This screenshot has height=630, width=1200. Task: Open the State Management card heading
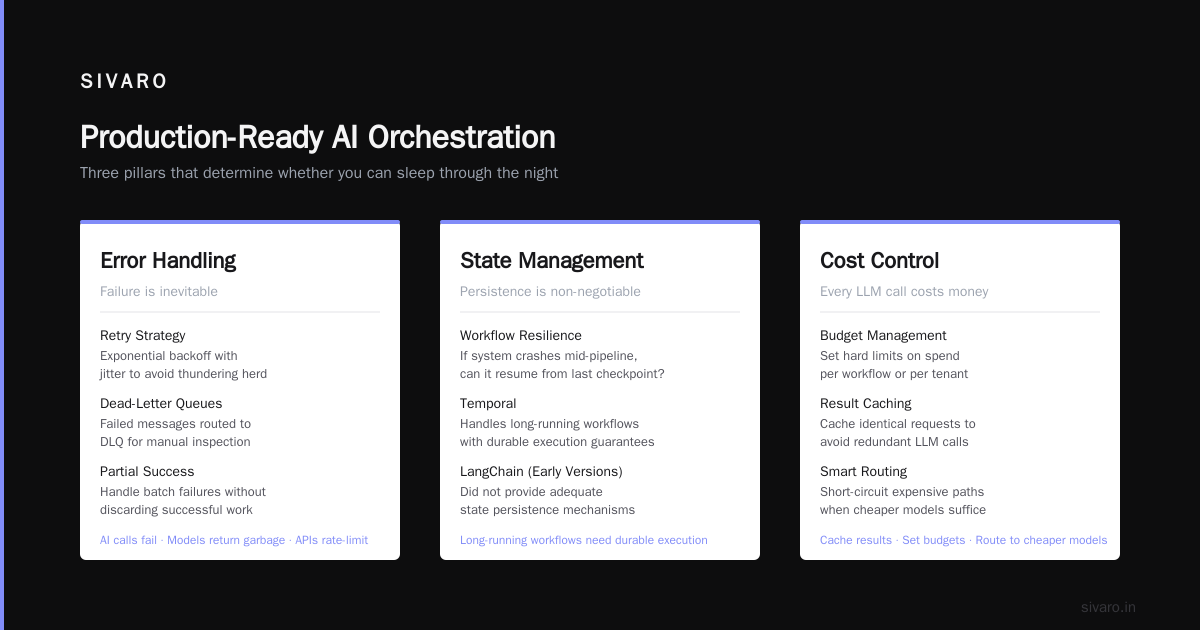[552, 261]
